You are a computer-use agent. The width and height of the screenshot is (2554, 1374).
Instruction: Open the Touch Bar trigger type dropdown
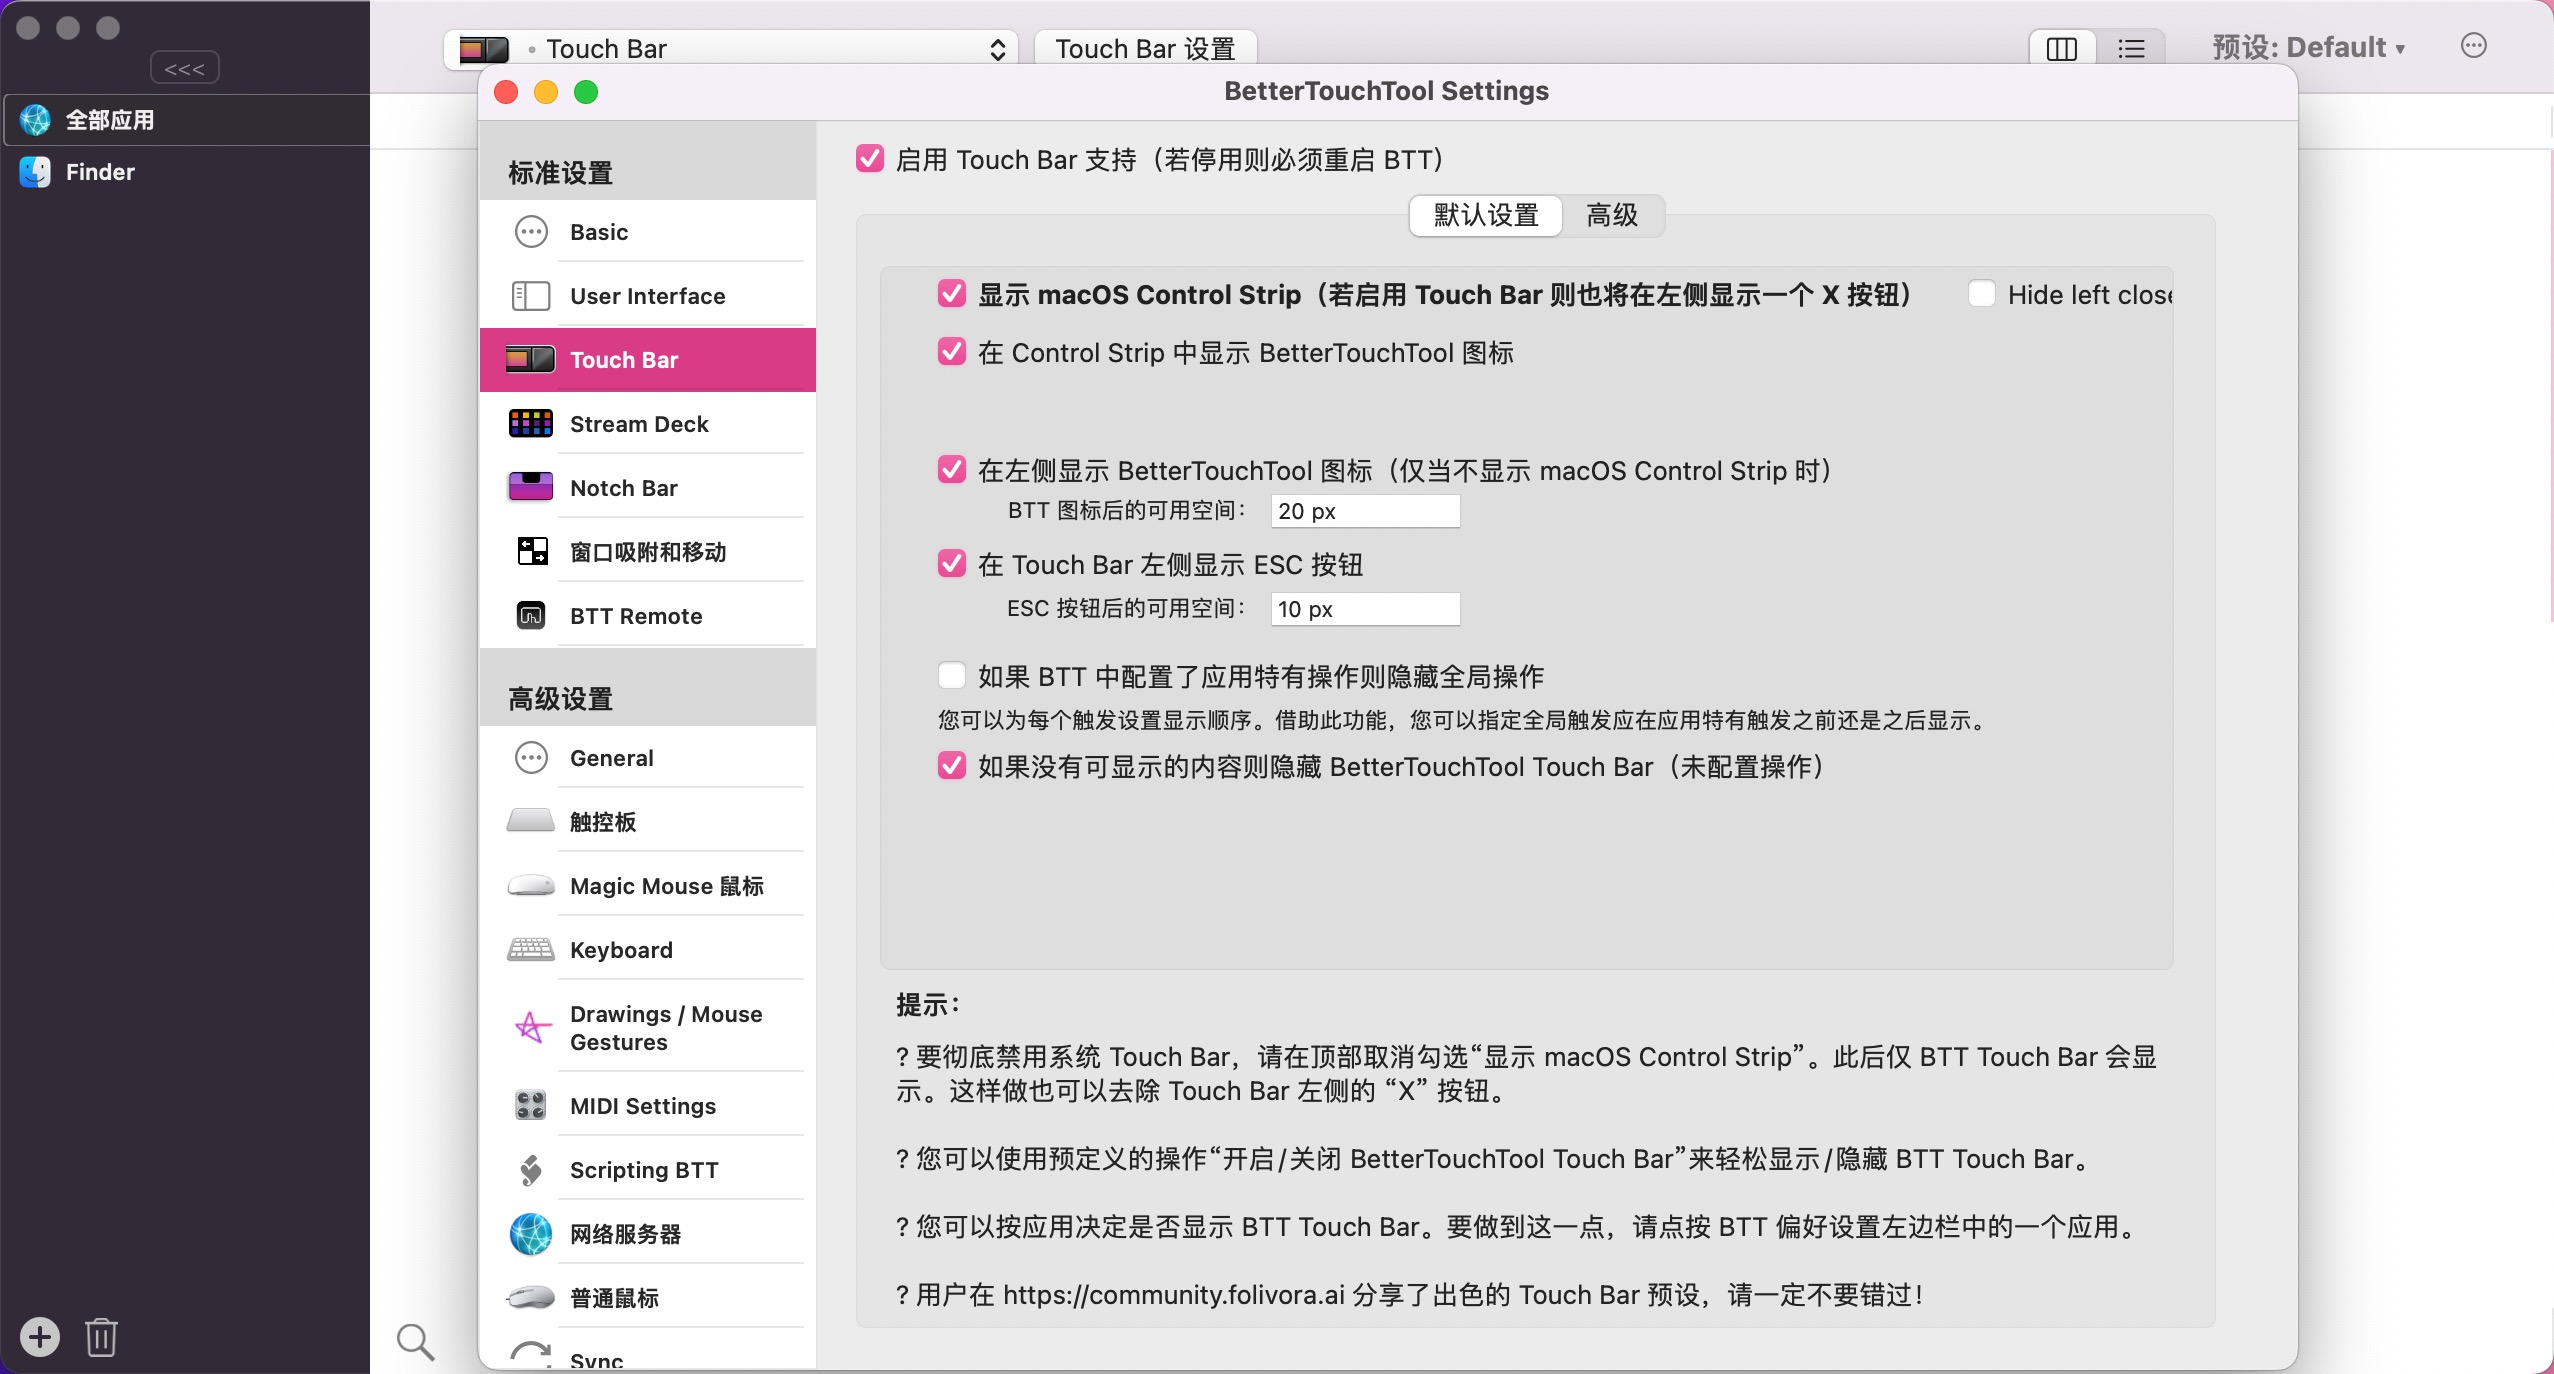(731, 48)
